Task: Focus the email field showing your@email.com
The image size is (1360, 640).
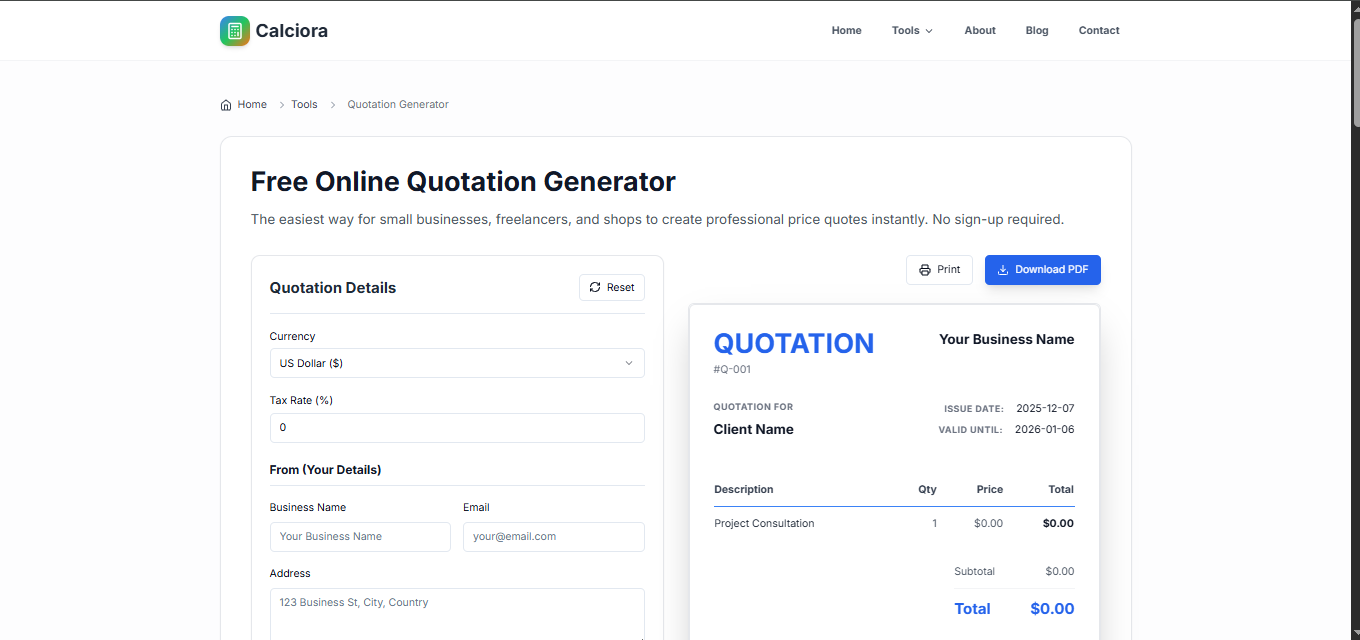Action: pyautogui.click(x=553, y=537)
